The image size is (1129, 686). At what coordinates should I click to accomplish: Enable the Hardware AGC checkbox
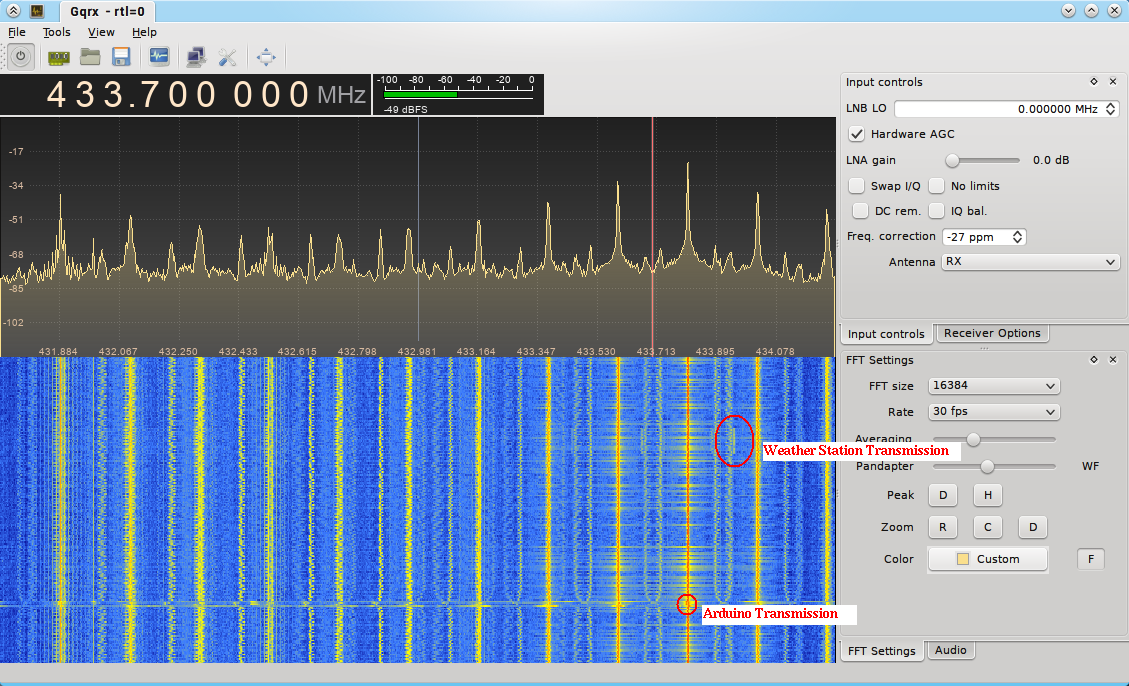pos(857,134)
